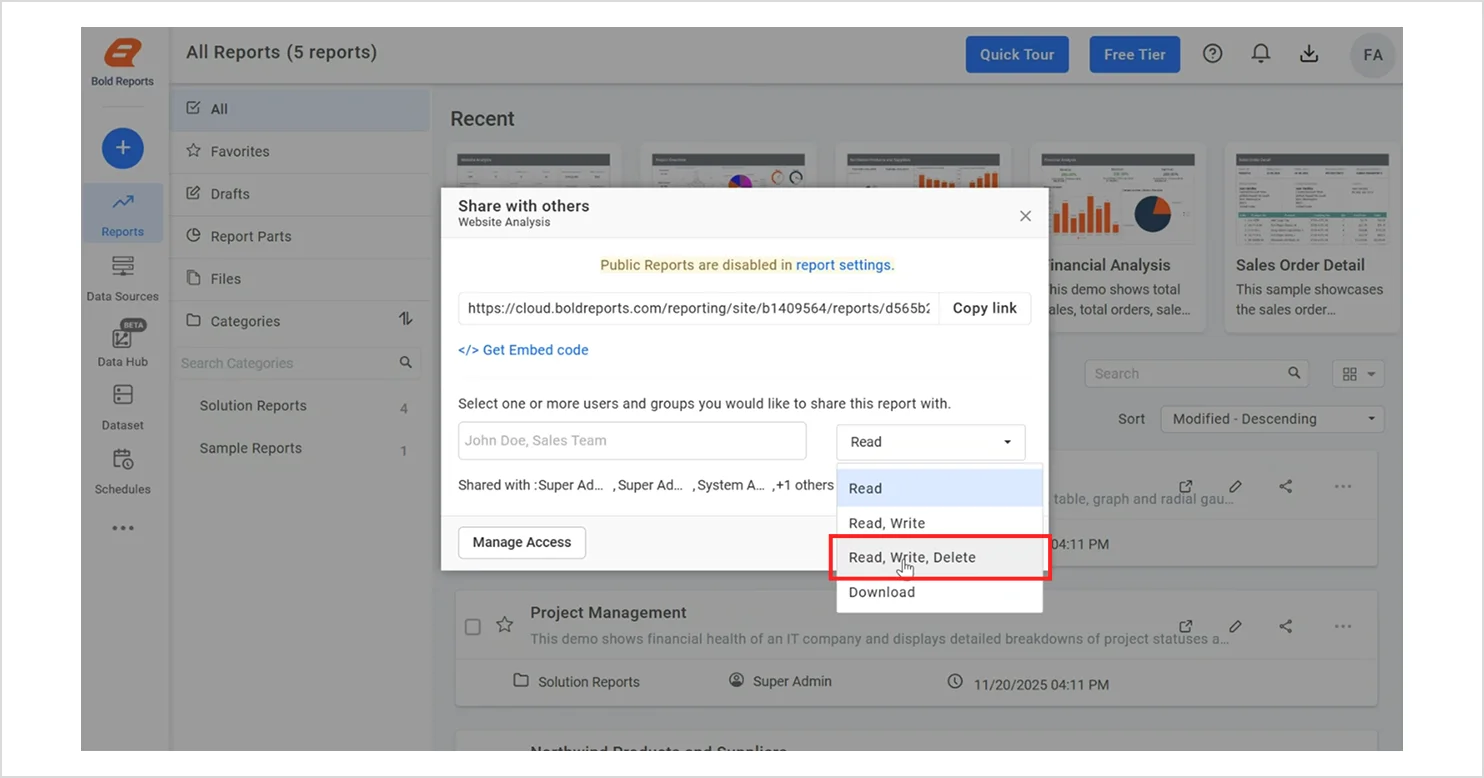Image resolution: width=1484 pixels, height=778 pixels.
Task: Open the notifications bell
Action: [1261, 54]
